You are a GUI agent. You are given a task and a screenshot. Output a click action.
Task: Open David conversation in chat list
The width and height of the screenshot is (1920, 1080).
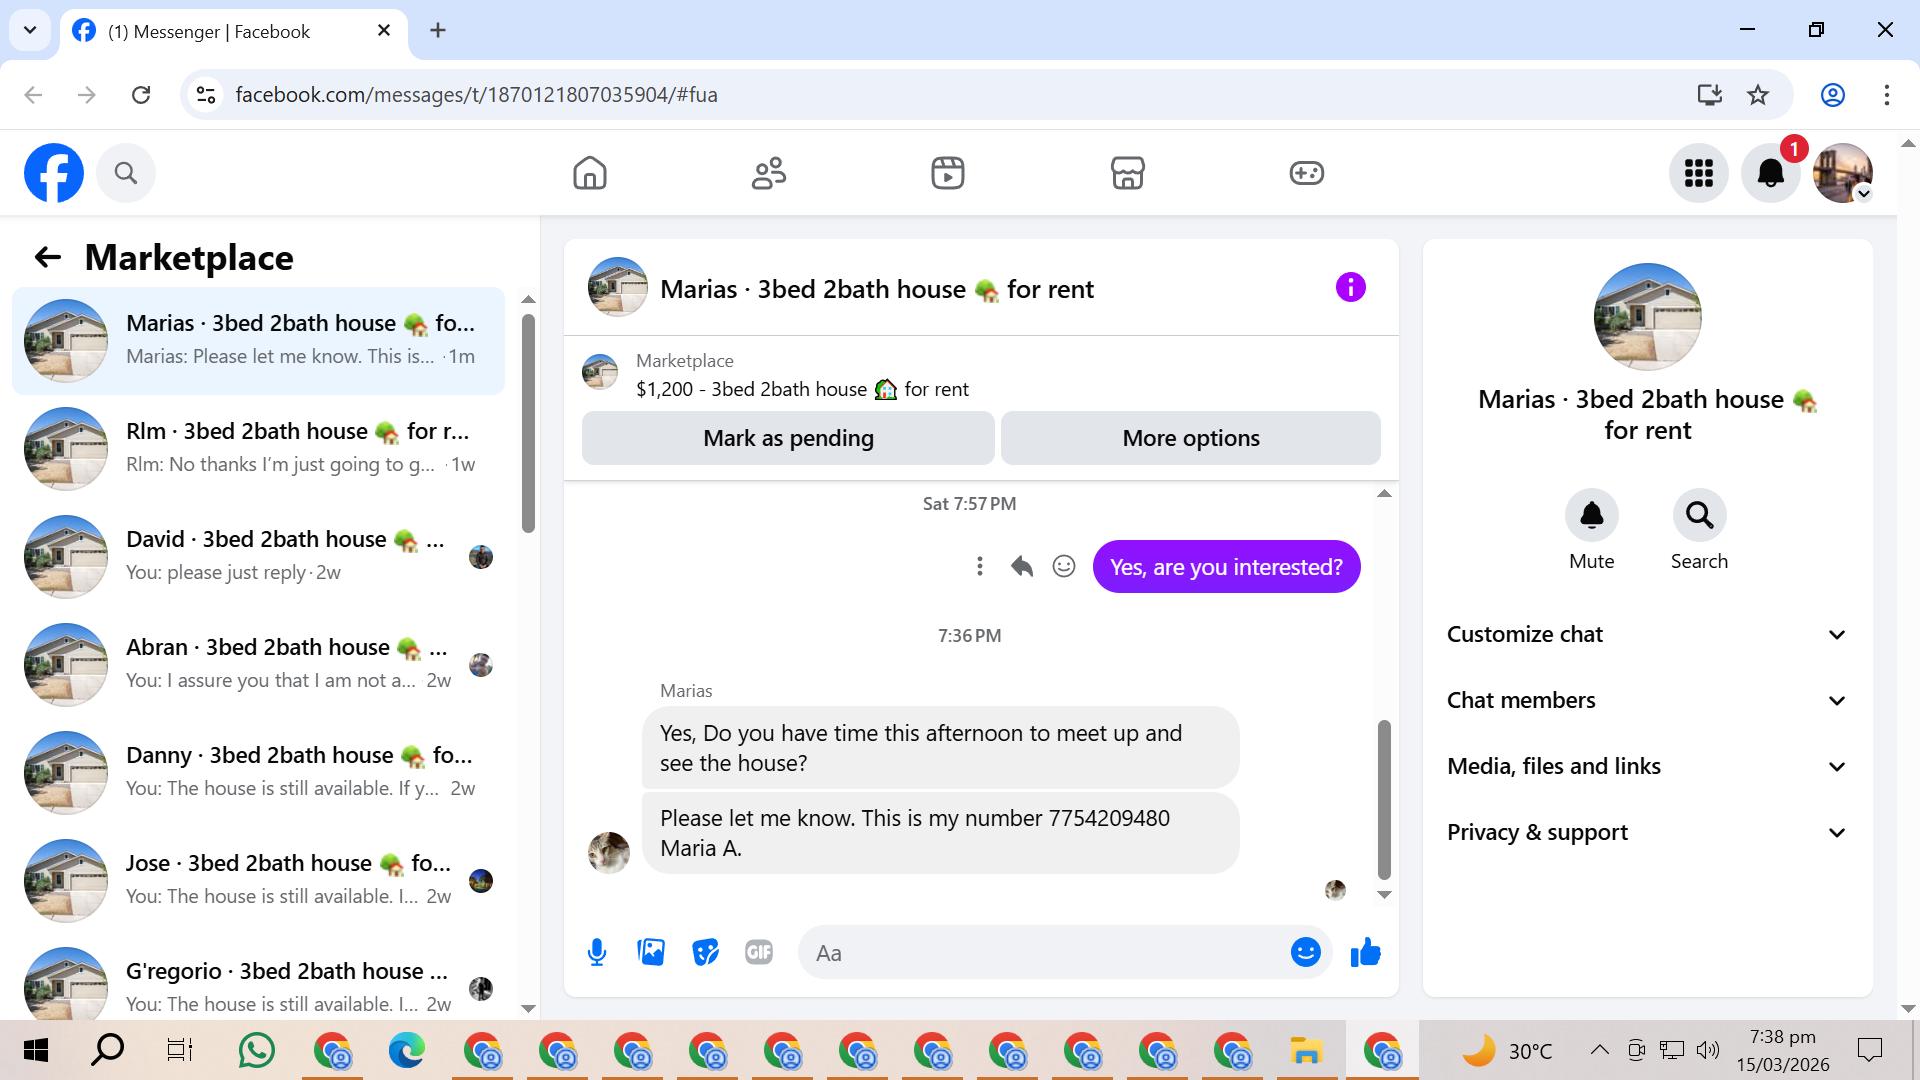(258, 557)
